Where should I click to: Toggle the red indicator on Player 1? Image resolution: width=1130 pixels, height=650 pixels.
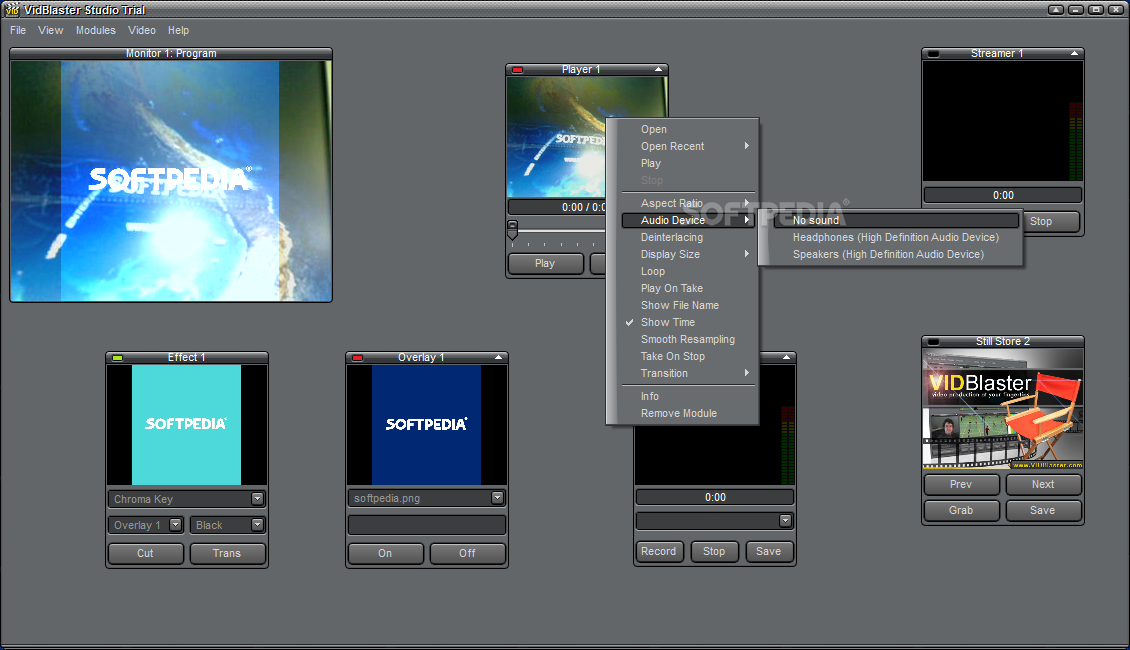(517, 70)
